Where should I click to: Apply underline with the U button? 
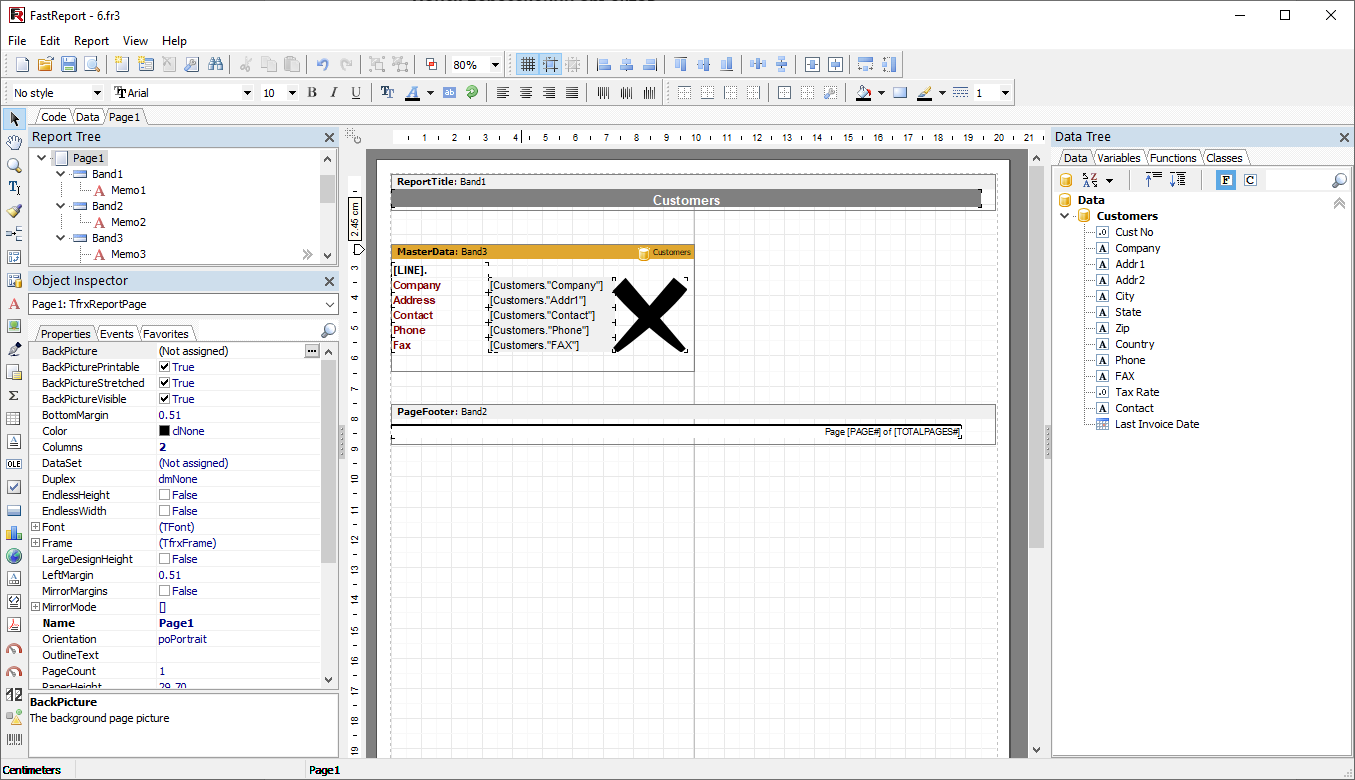[356, 93]
